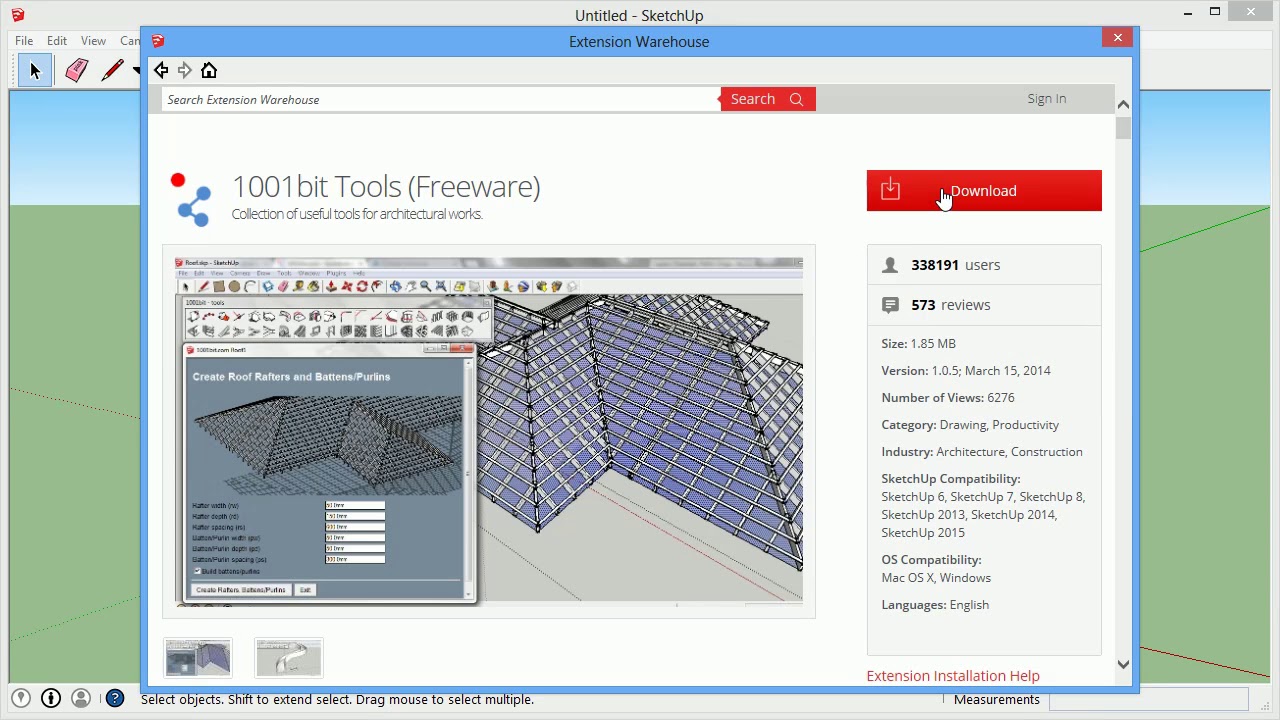Click the Version 1.0.5 text
The height and width of the screenshot is (720, 1280).
pos(966,371)
